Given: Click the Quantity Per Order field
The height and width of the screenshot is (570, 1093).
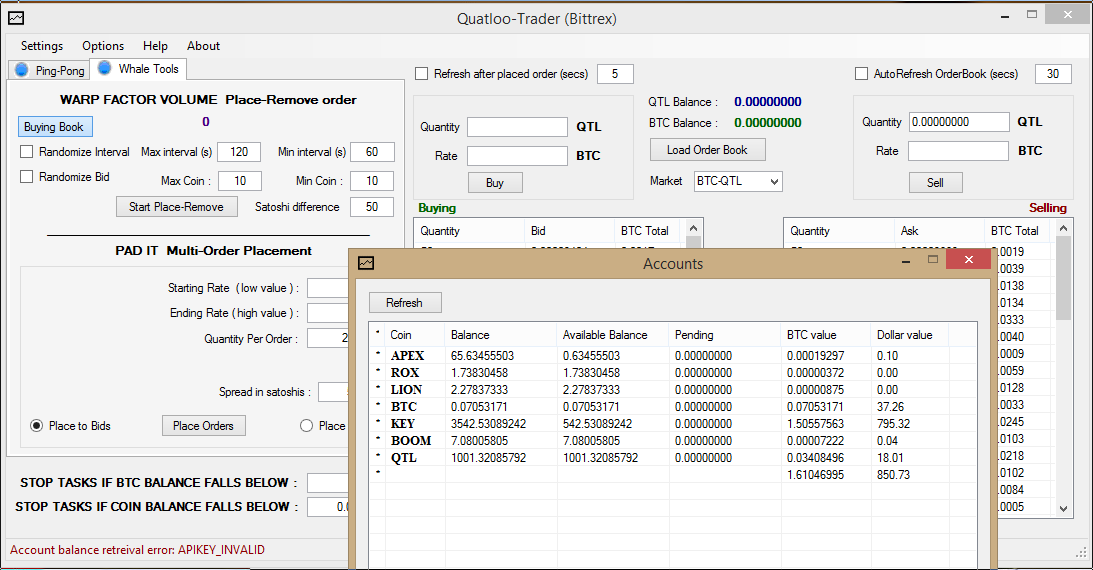Looking at the screenshot, I should click(328, 339).
